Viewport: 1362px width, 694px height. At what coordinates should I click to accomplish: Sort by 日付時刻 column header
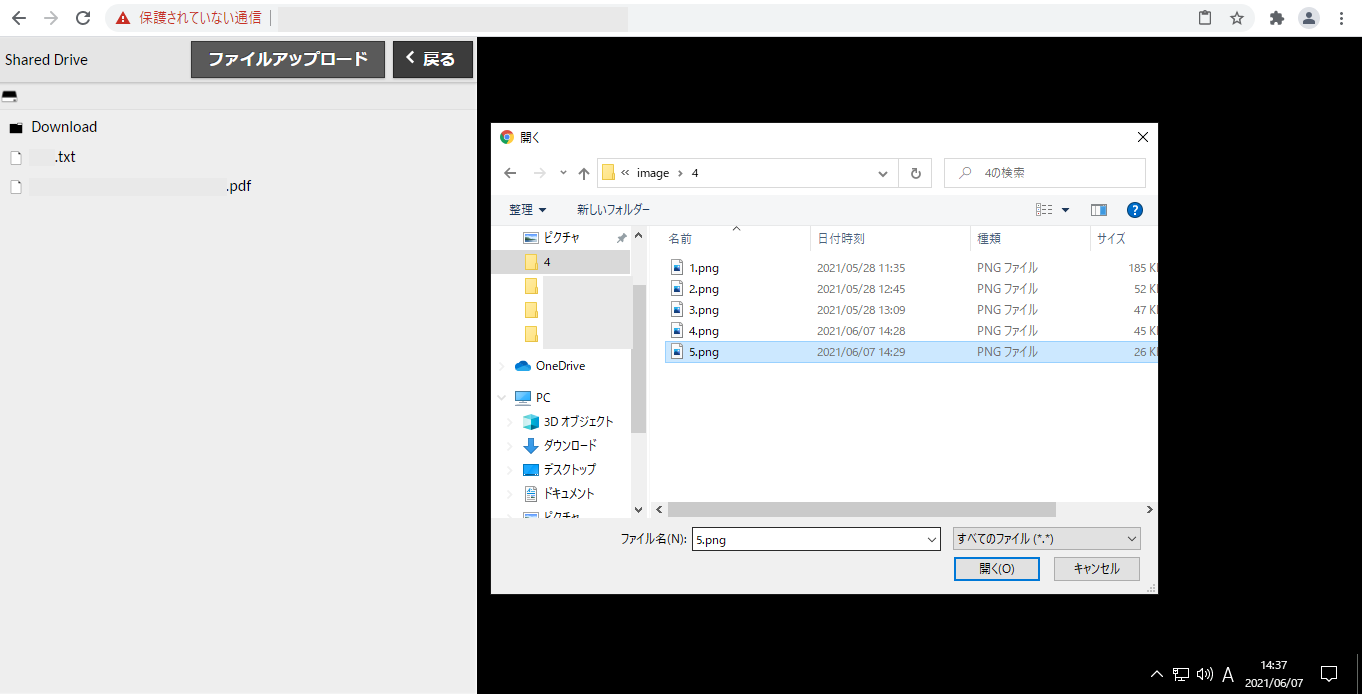pyautogui.click(x=841, y=239)
